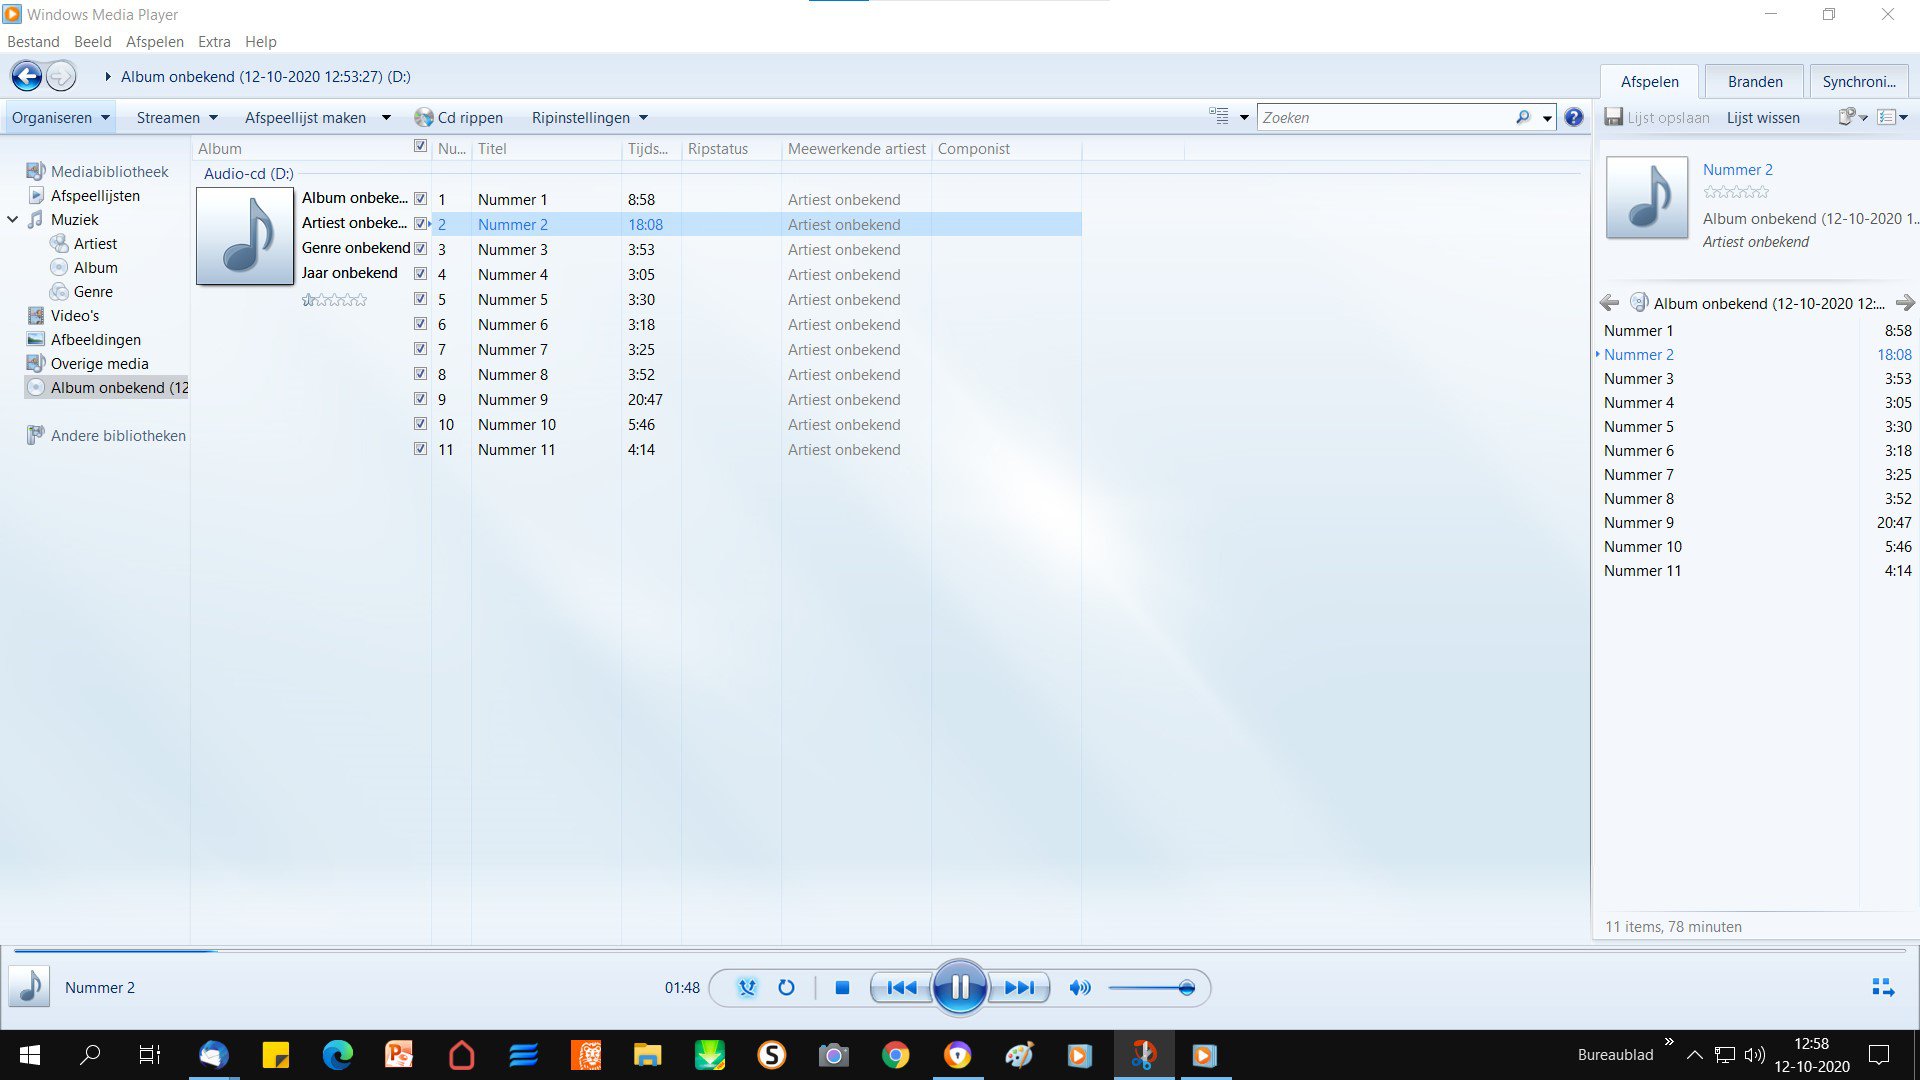1920x1080 pixels.
Task: Select Album under Muziek
Action: (x=95, y=267)
